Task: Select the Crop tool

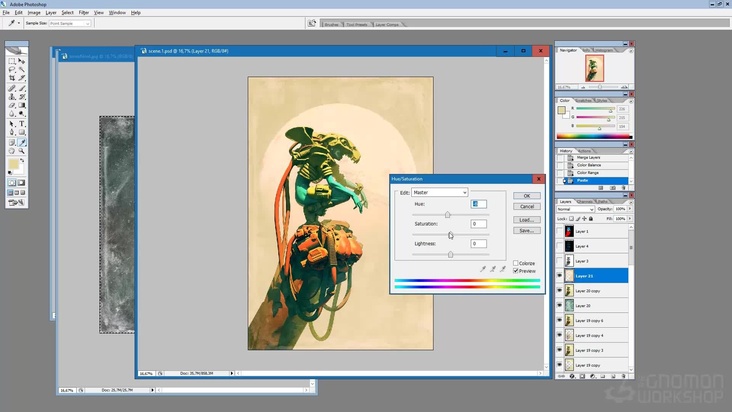Action: click(x=12, y=79)
